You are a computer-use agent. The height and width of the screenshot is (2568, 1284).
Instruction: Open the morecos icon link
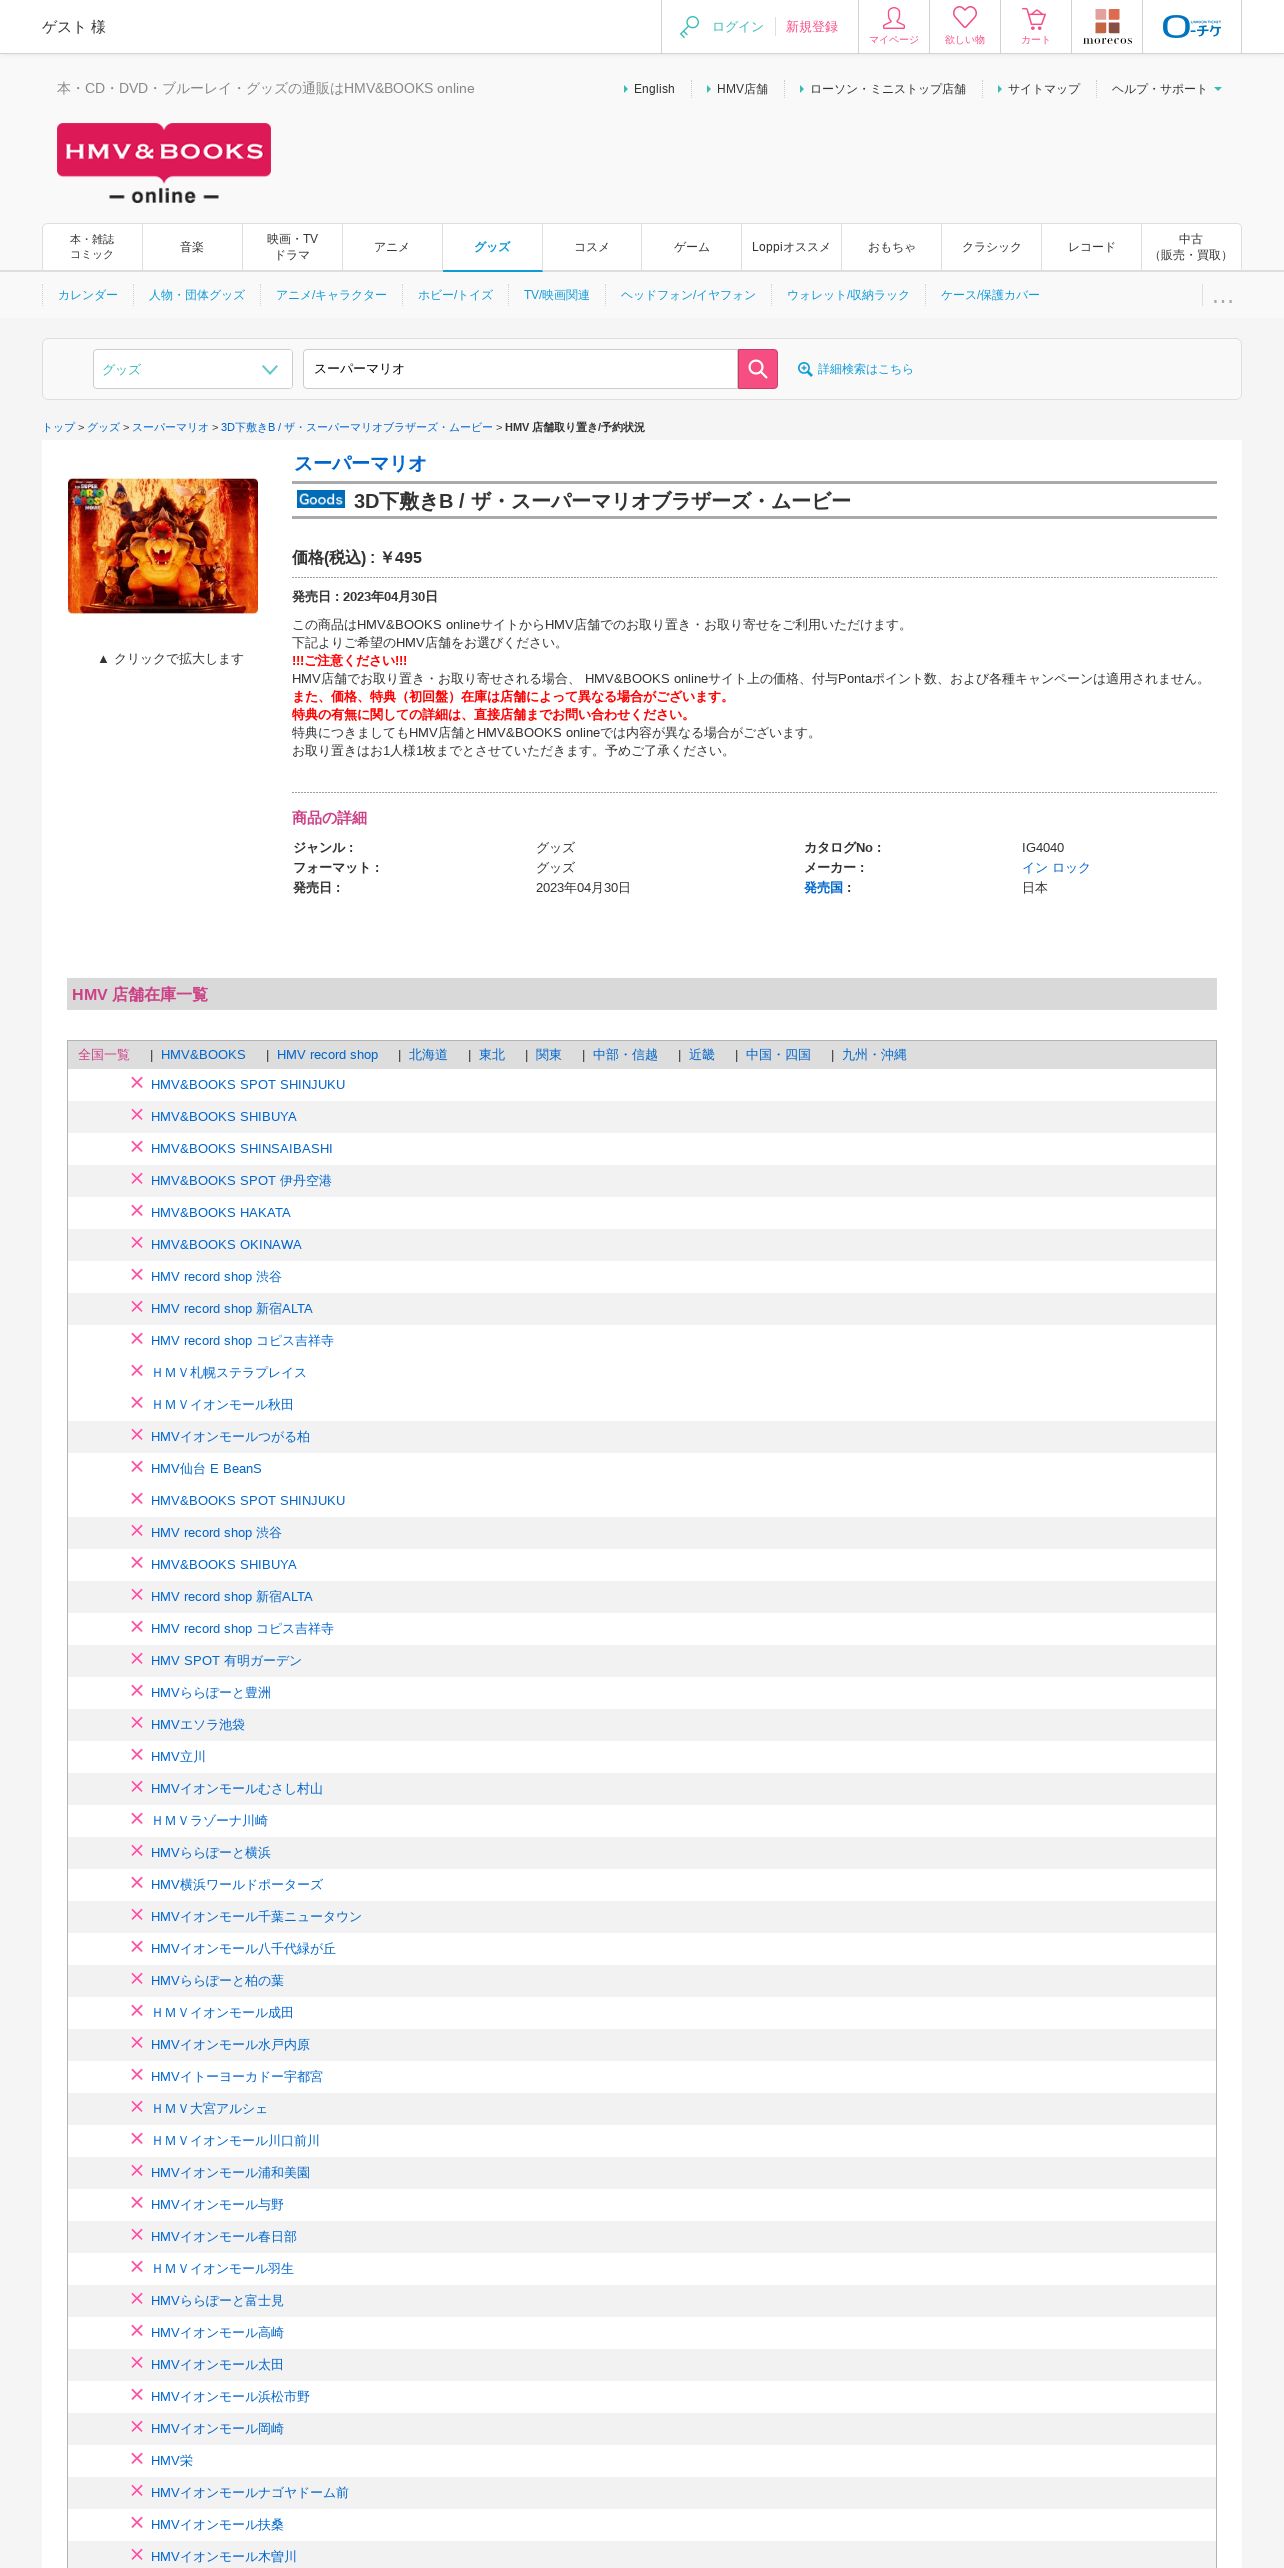click(x=1107, y=26)
